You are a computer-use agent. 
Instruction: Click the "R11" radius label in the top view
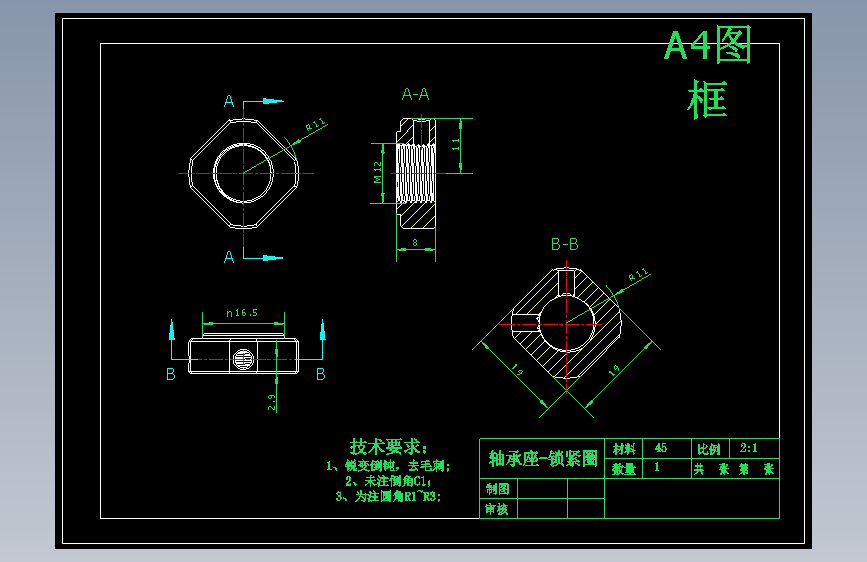click(x=316, y=124)
